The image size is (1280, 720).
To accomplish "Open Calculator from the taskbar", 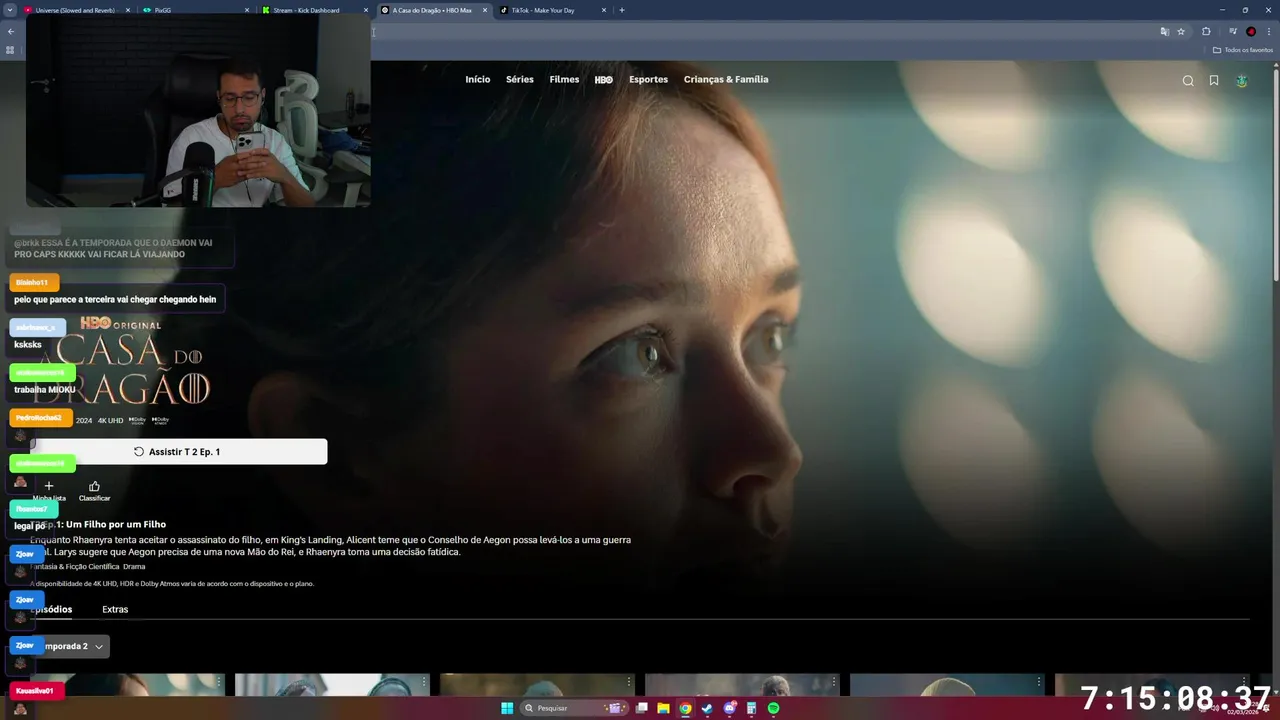I will coord(751,708).
